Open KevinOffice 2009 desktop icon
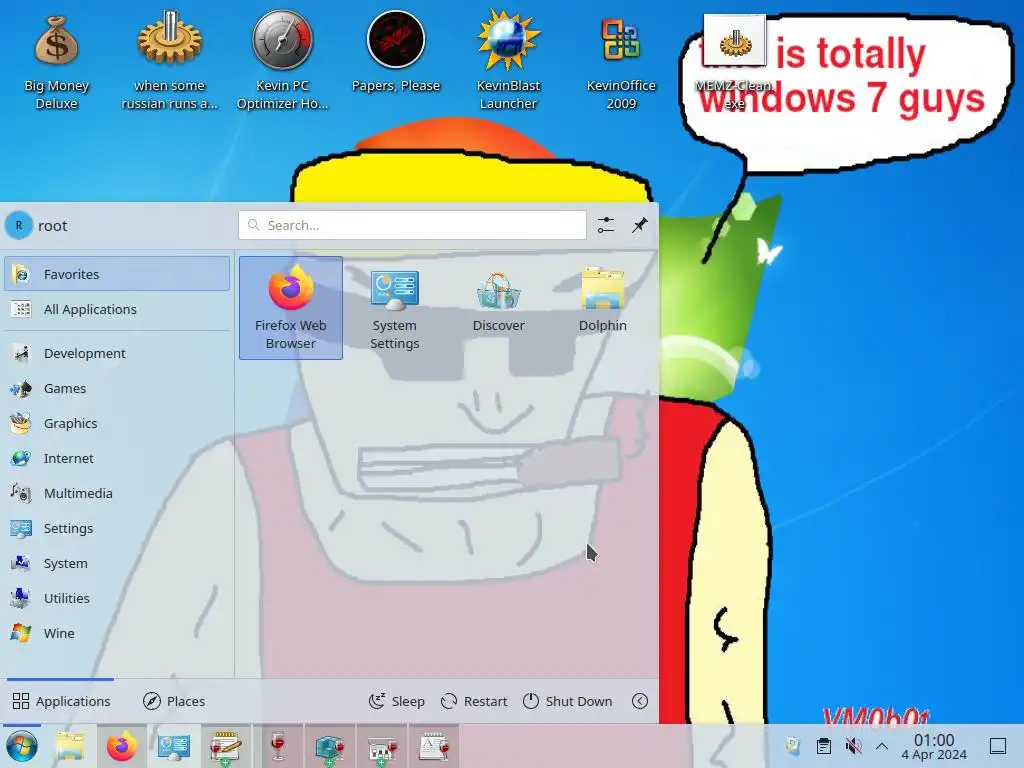Screen dimensions: 1024x768 pos(621,61)
